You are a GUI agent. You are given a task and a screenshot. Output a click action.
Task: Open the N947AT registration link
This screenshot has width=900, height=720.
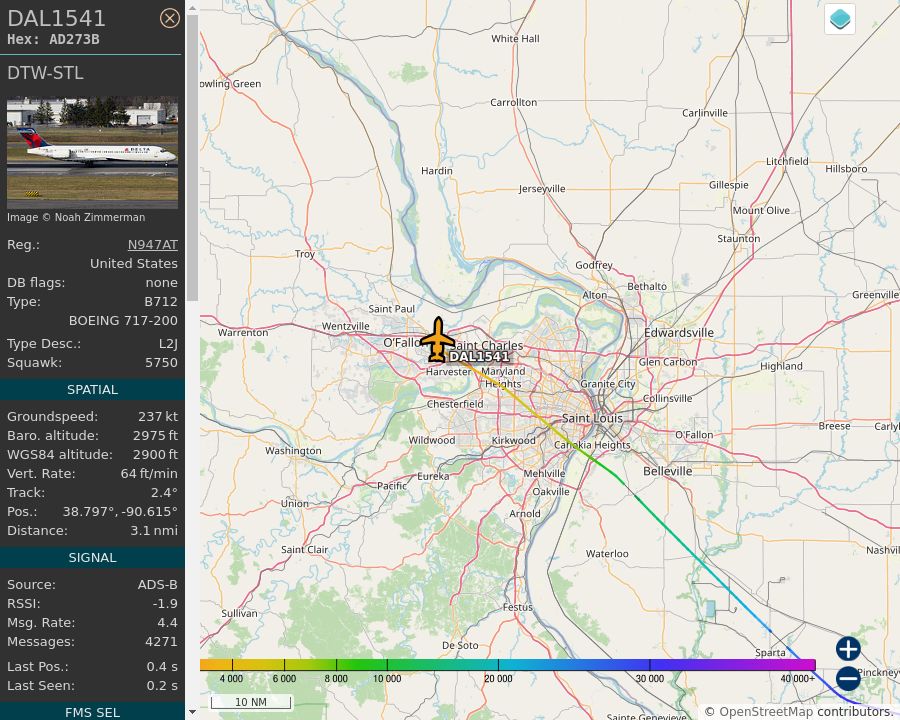pos(152,244)
